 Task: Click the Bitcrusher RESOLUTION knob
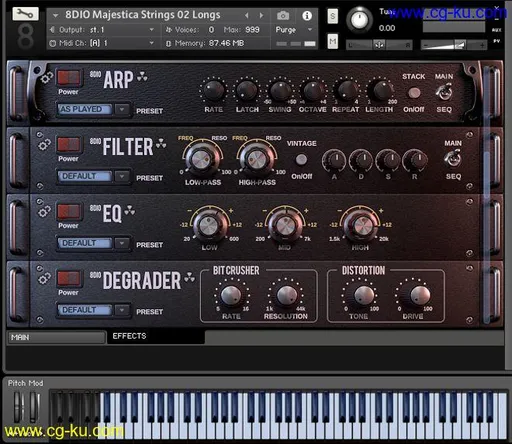click(x=287, y=295)
